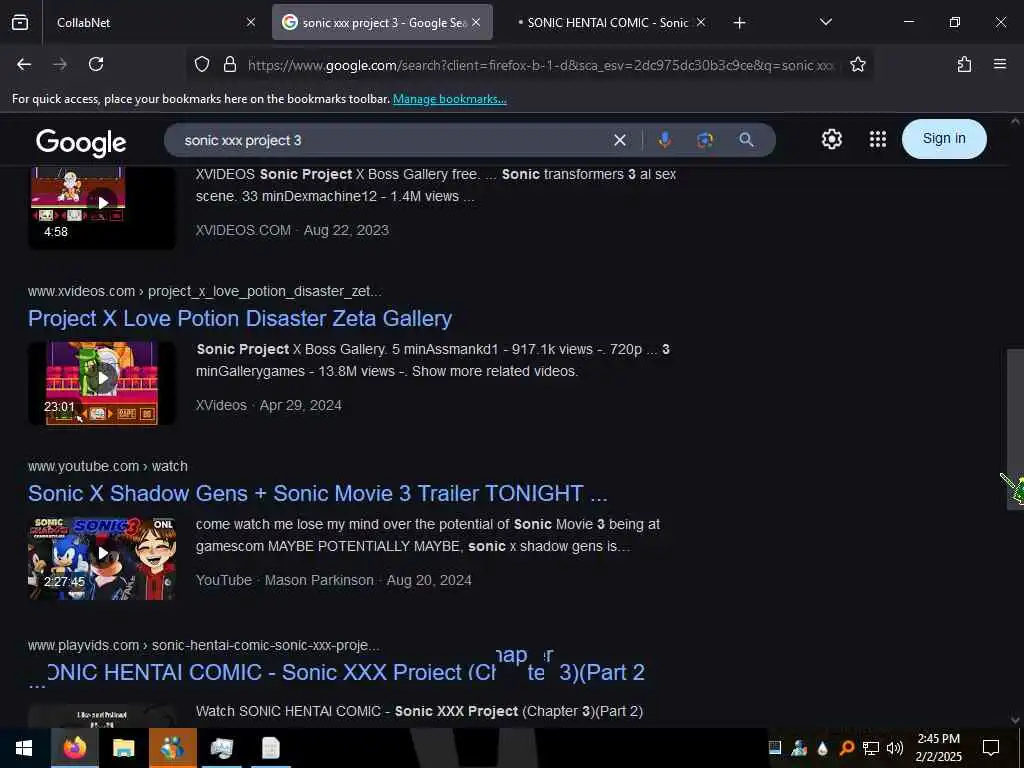Click the www.youtube.com › watch breadcrumb

[108, 466]
